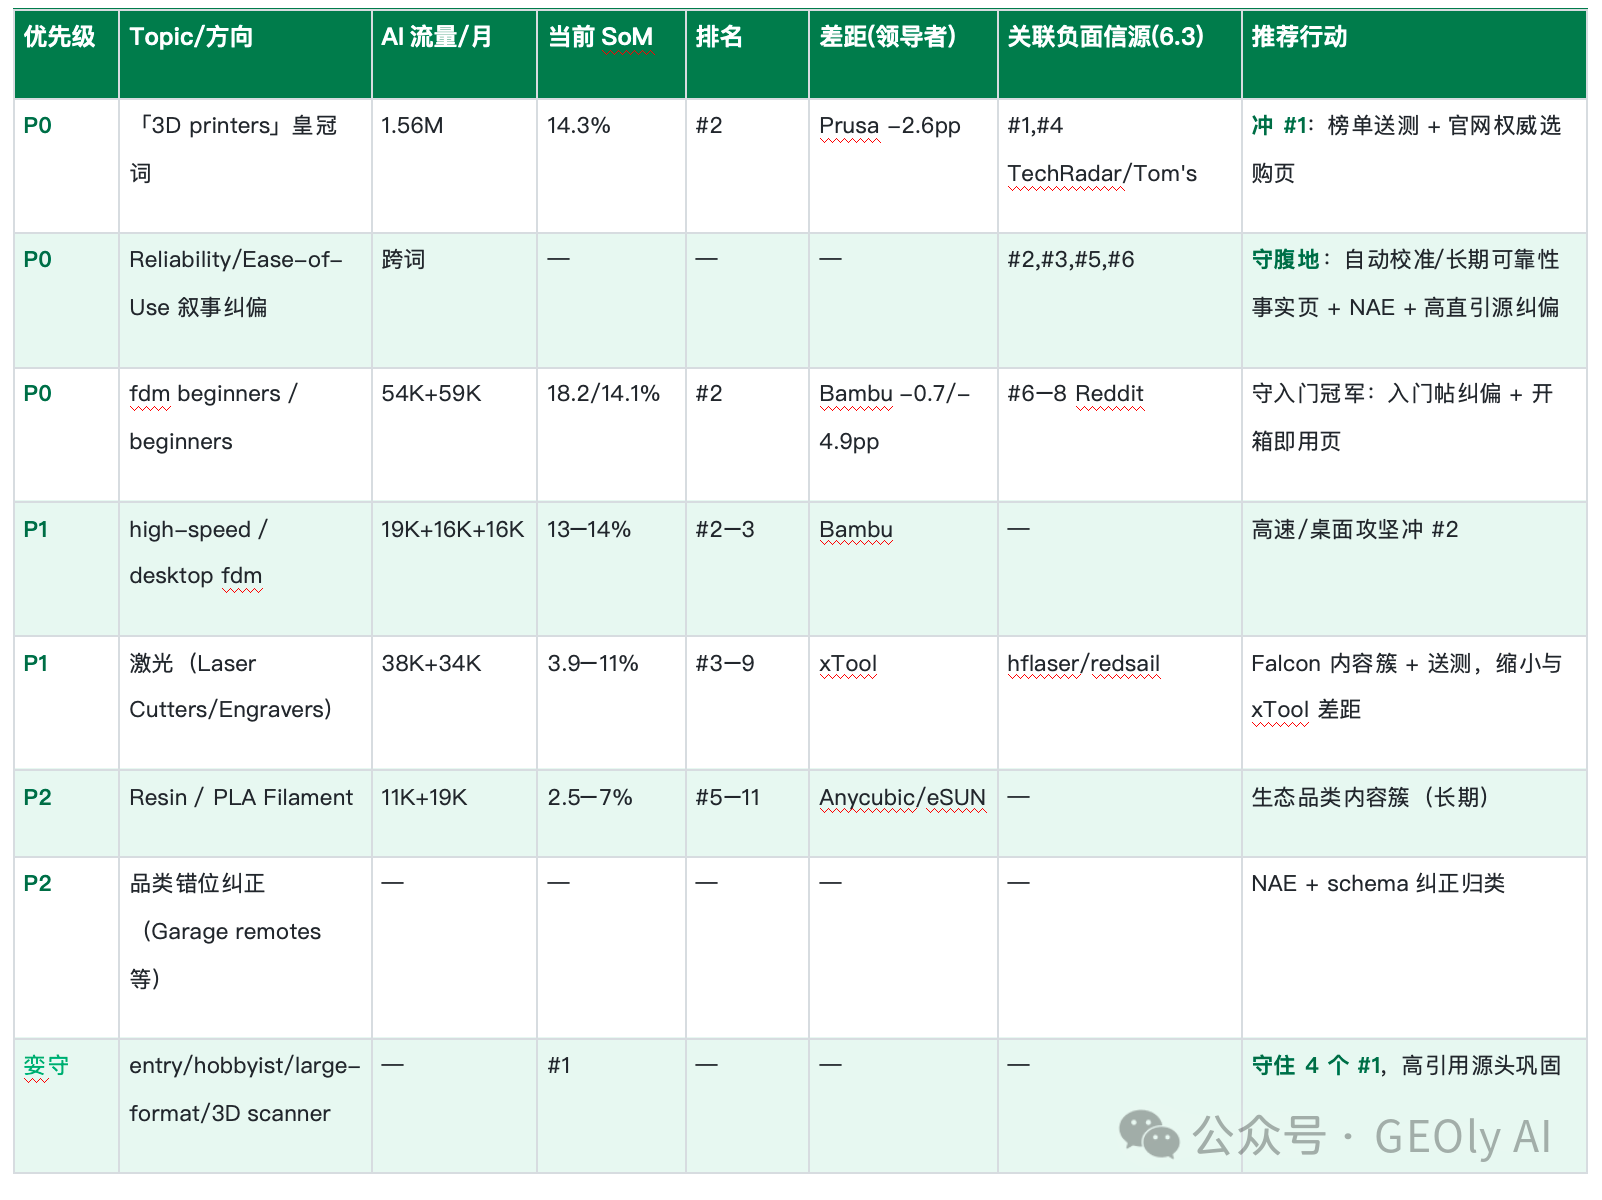Click the TechRadar/Tom's source text

pos(1102,174)
